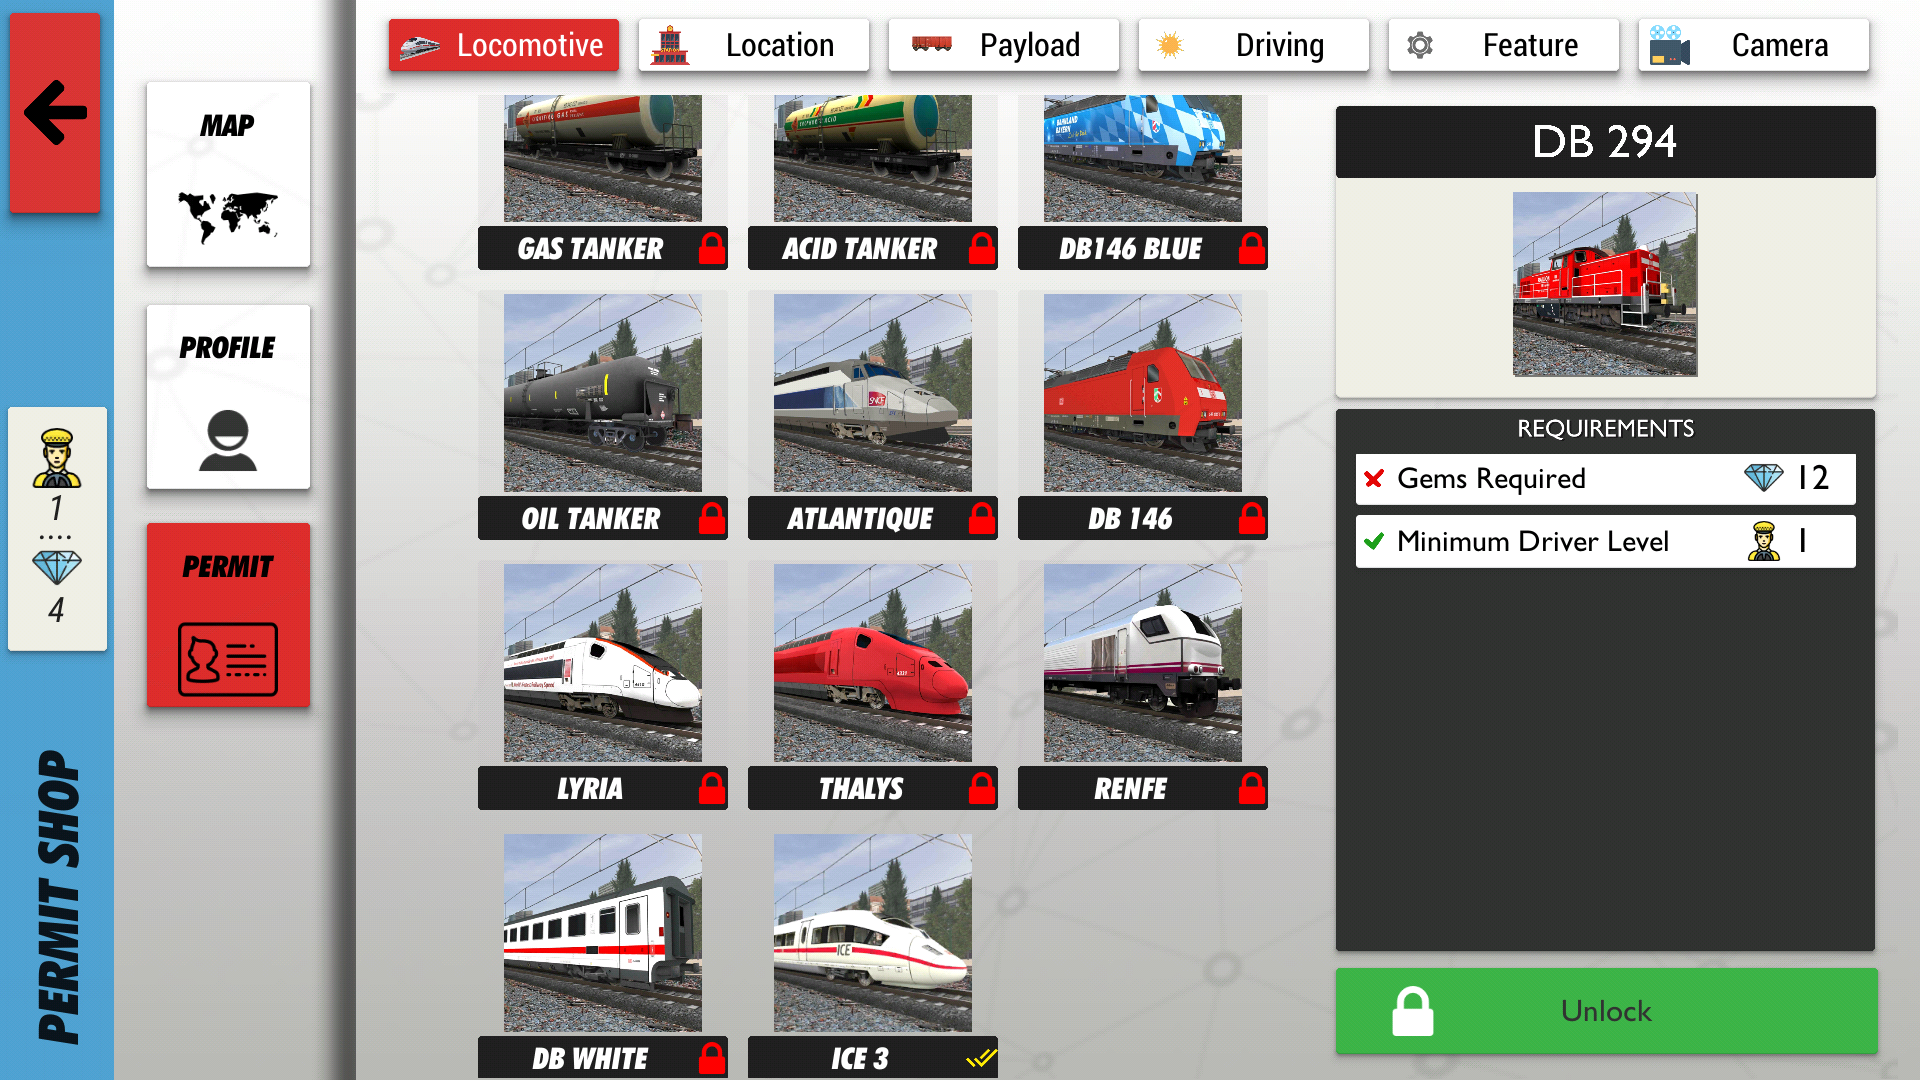Select the DB146 Blue locomotive thumbnail
The width and height of the screenshot is (1920, 1080).
coord(1143,158)
